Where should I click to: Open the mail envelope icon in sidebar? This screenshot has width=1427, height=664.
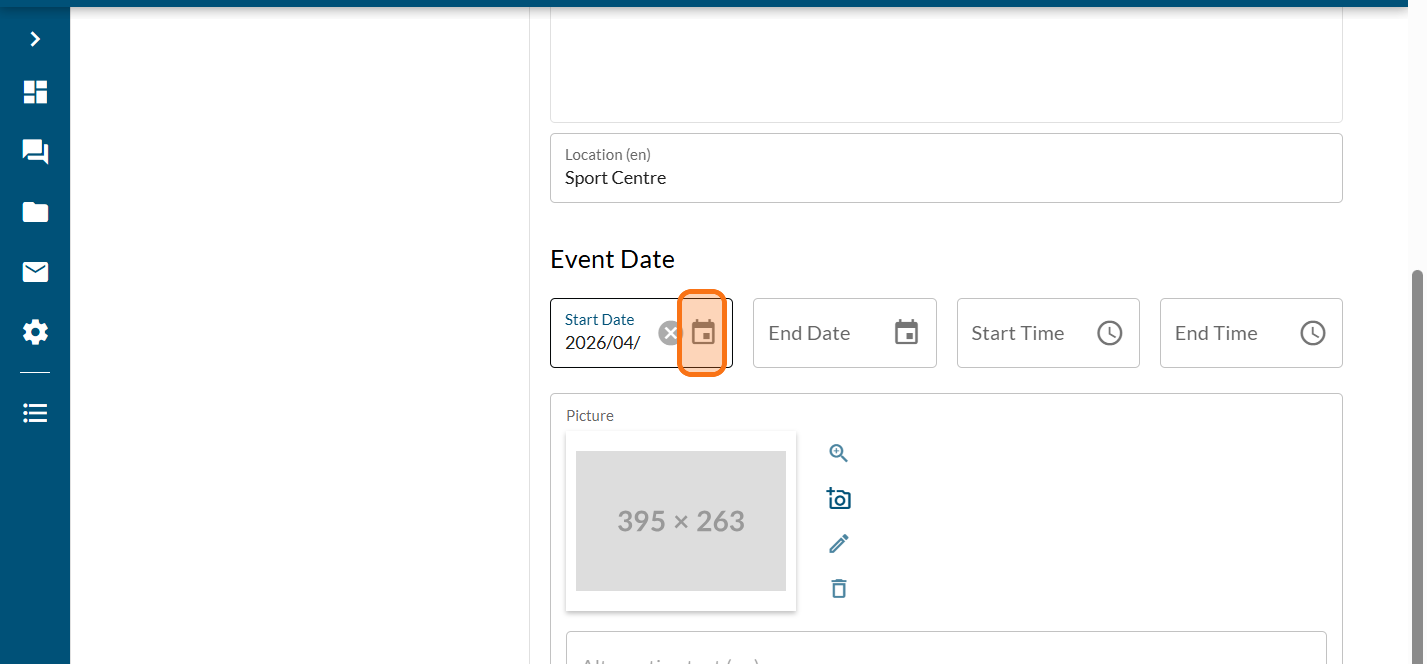click(x=35, y=272)
